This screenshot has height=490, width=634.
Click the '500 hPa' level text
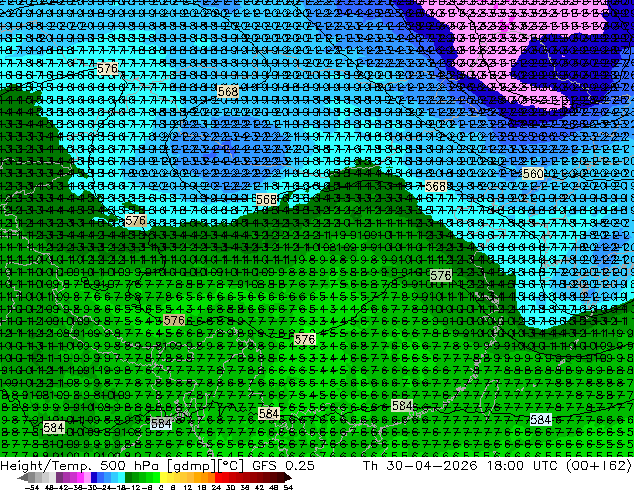129,465
